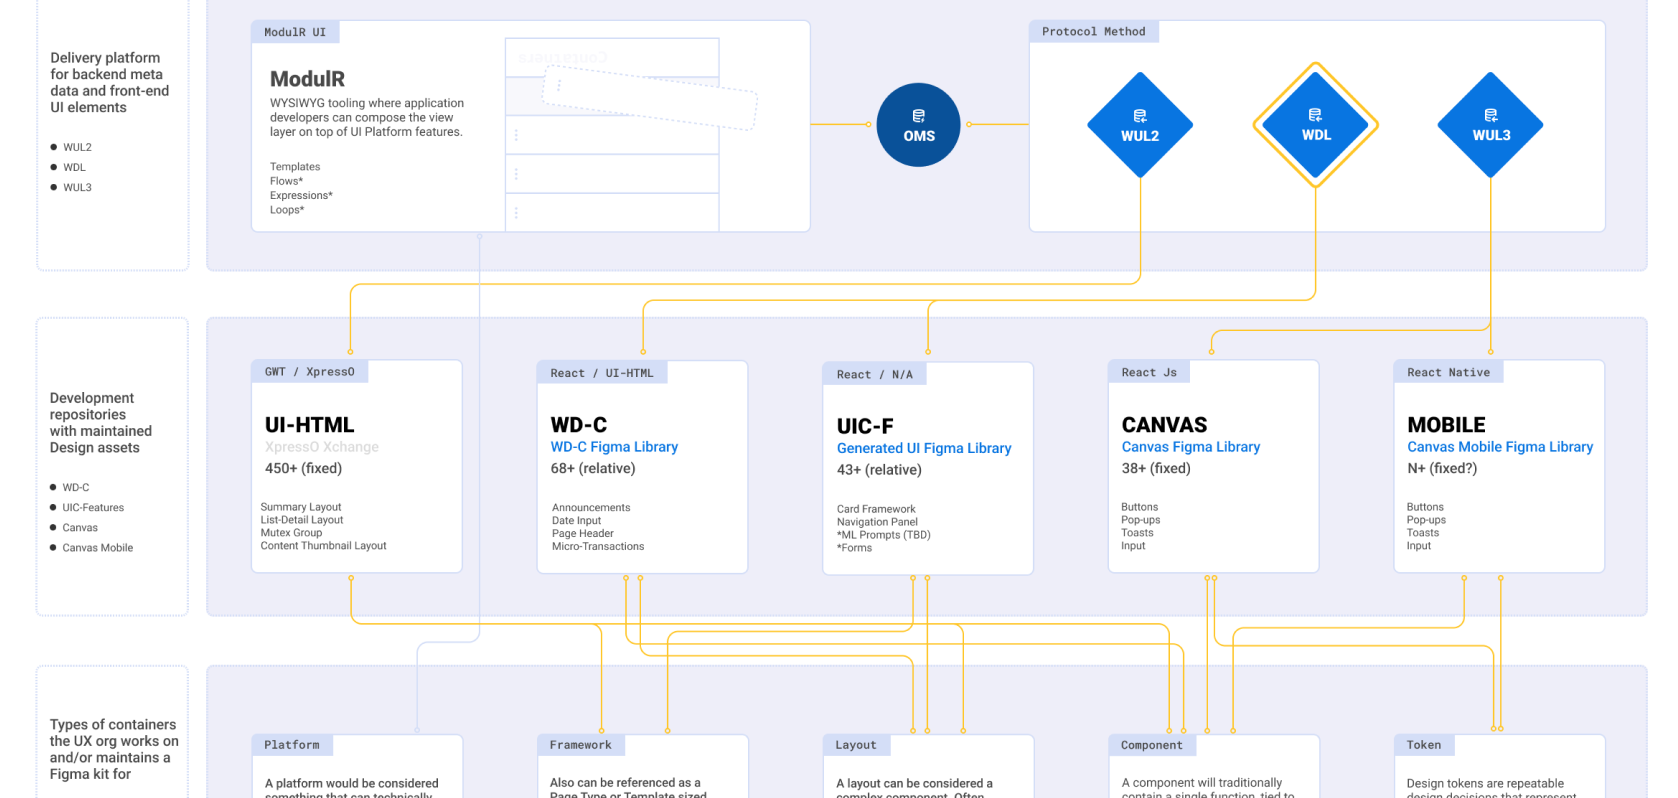The image size is (1678, 798).
Task: Click the WUL3 diamond node
Action: [x=1490, y=125]
